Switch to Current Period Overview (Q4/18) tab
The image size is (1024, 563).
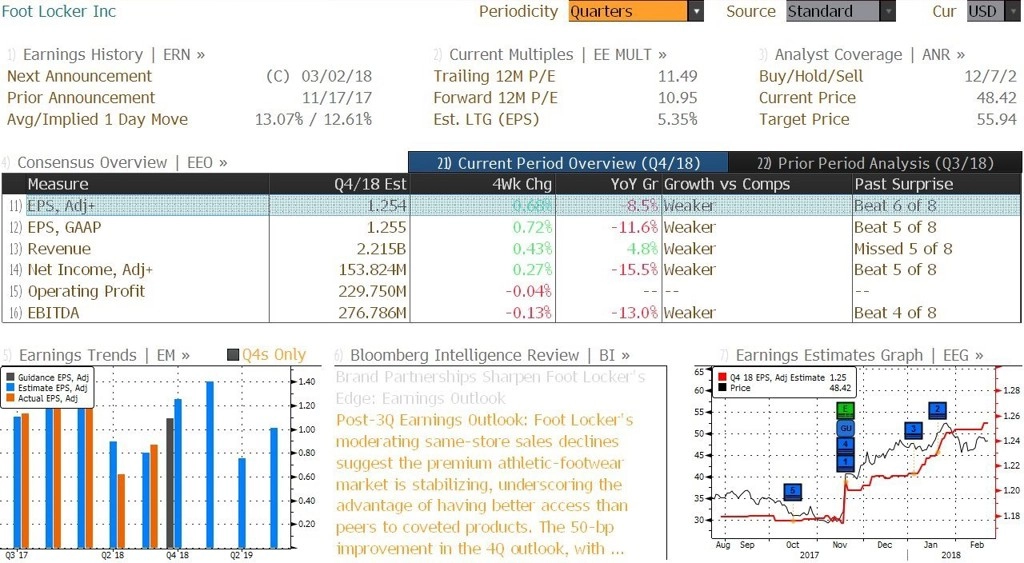[568, 163]
